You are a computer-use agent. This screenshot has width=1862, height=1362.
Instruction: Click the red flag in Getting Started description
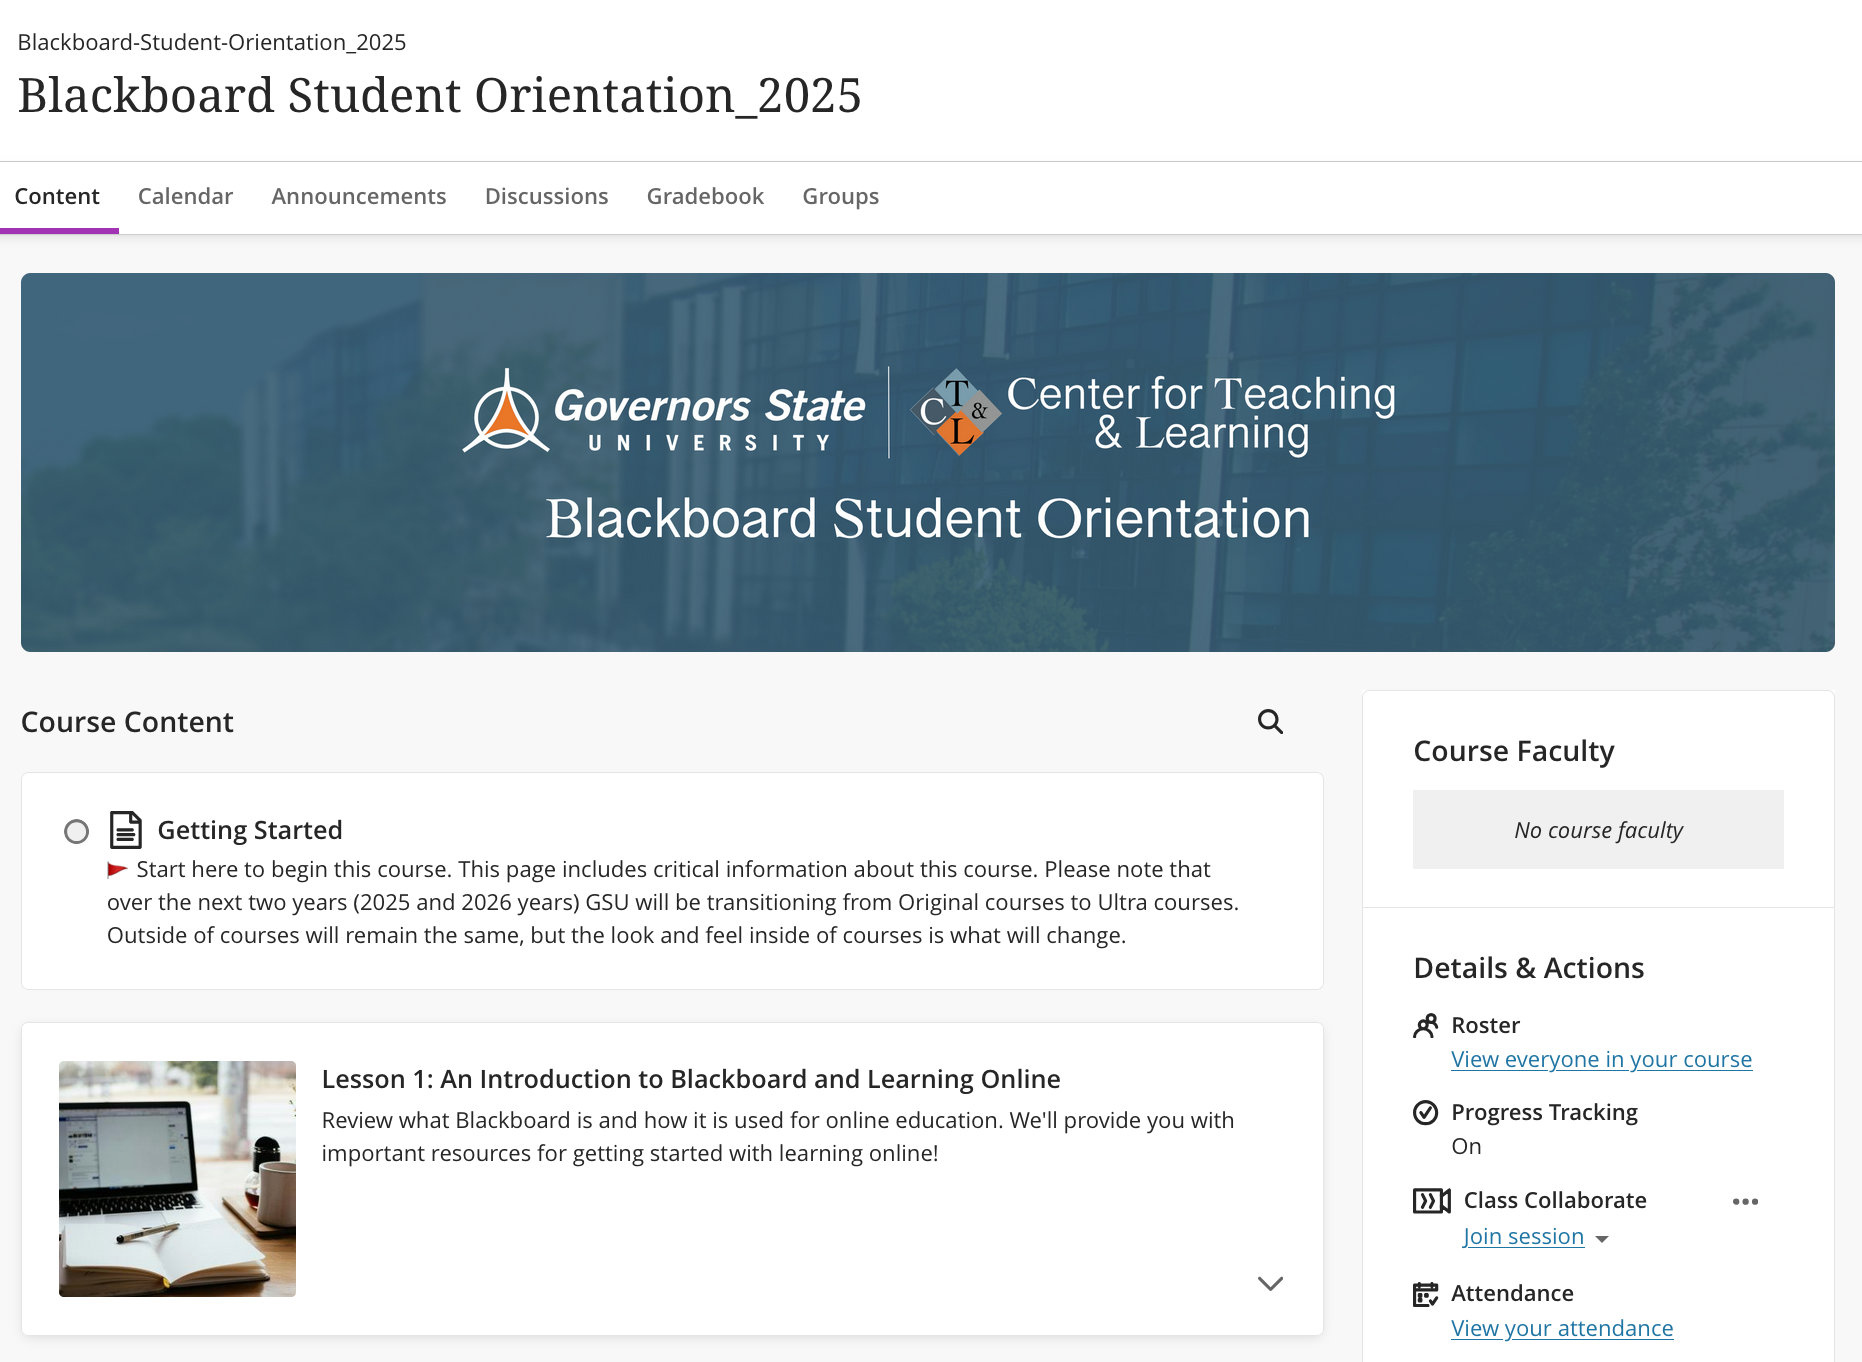117,869
